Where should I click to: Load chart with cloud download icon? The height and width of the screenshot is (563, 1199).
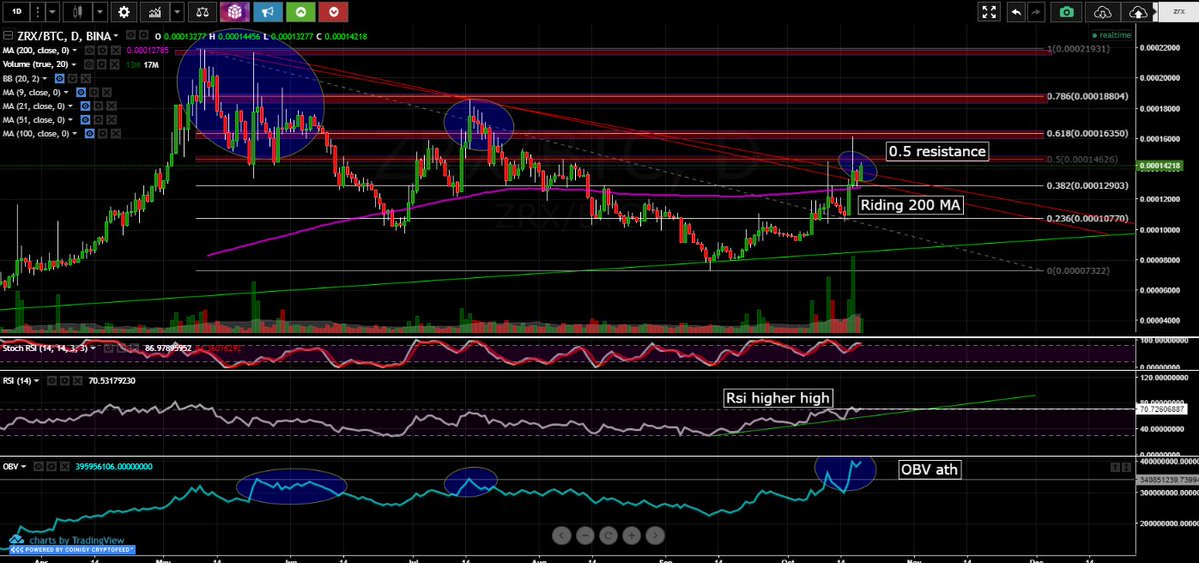[x=1103, y=11]
